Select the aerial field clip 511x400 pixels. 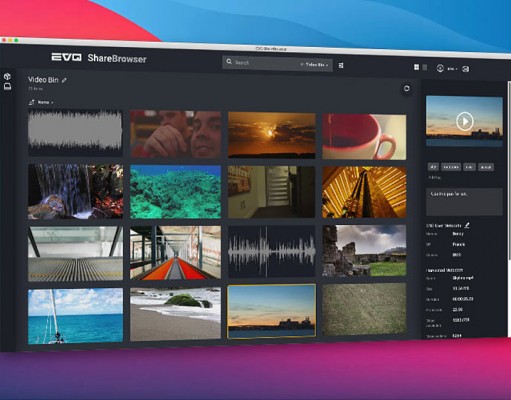coord(364,310)
